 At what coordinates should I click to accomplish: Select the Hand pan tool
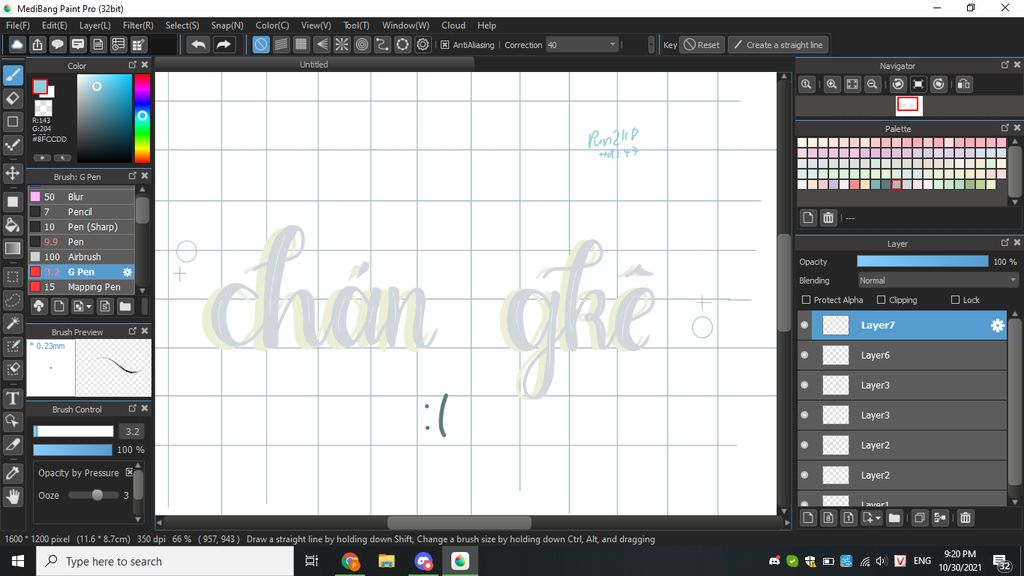coord(12,496)
